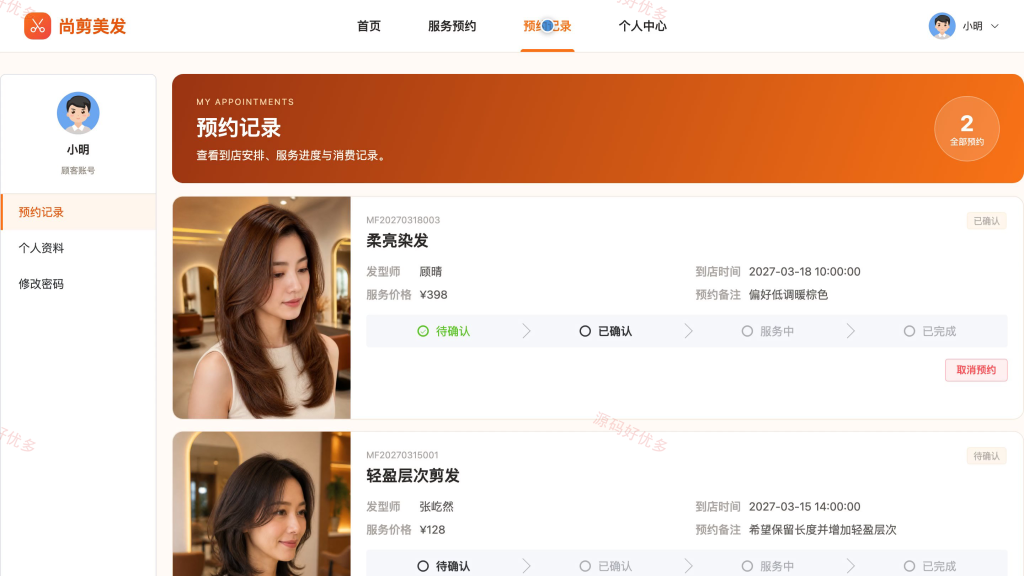Click the 顾客账号 label under 小明
Viewport: 1024px width, 576px height.
(78, 170)
